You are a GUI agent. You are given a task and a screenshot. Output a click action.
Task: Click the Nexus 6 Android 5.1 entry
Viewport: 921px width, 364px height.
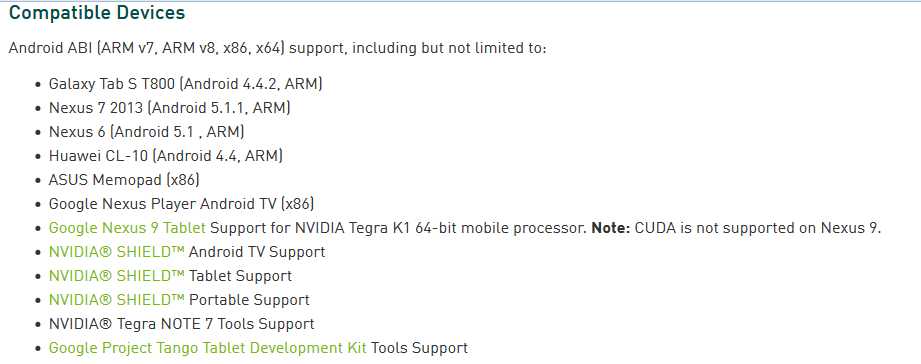(x=147, y=132)
